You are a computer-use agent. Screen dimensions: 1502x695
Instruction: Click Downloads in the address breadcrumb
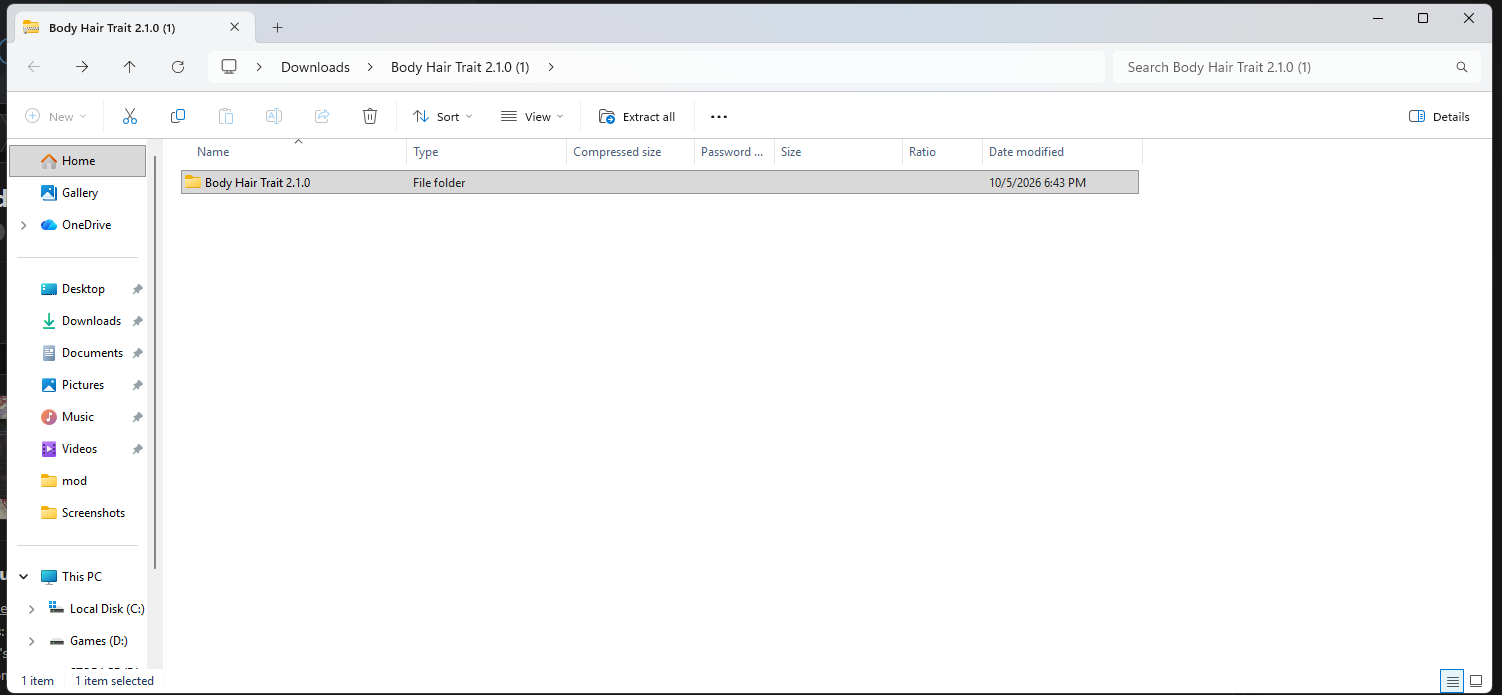point(315,67)
